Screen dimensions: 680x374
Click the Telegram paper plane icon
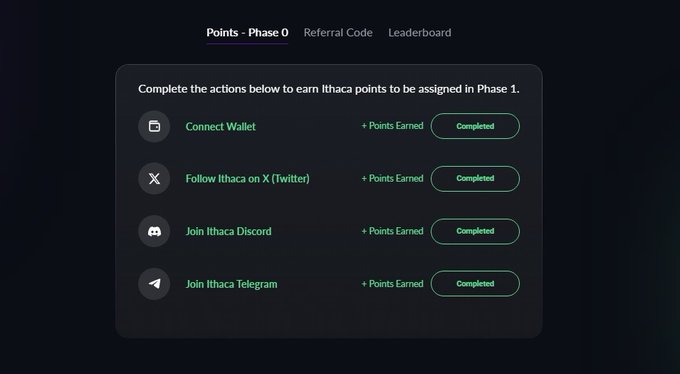pyautogui.click(x=154, y=284)
